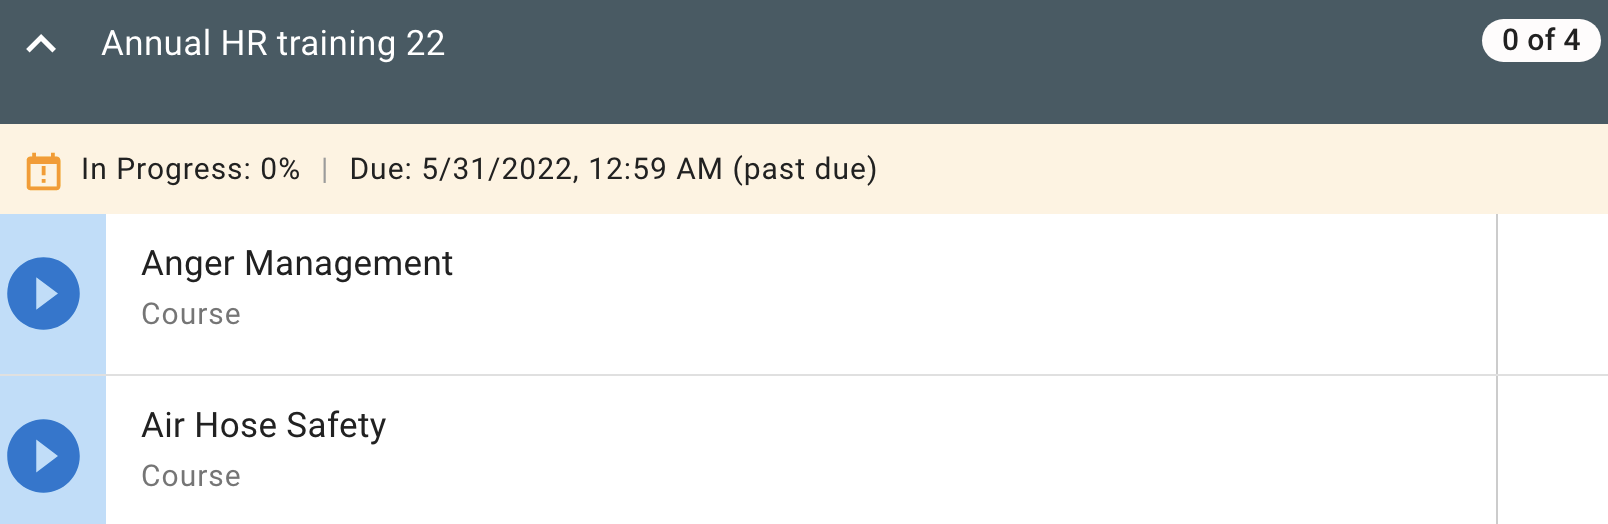Viewport: 1608px width, 524px height.
Task: Open the Air Hose Safety title link
Action: (264, 426)
